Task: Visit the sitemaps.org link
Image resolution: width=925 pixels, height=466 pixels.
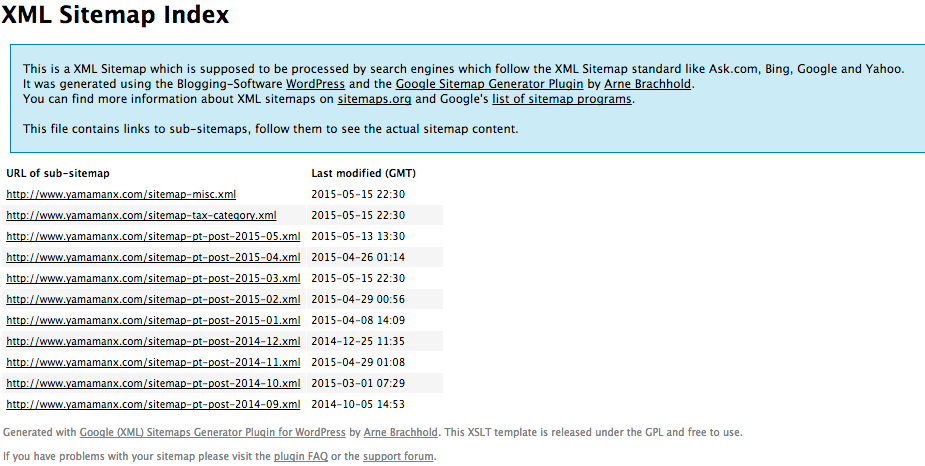Action: coord(374,99)
